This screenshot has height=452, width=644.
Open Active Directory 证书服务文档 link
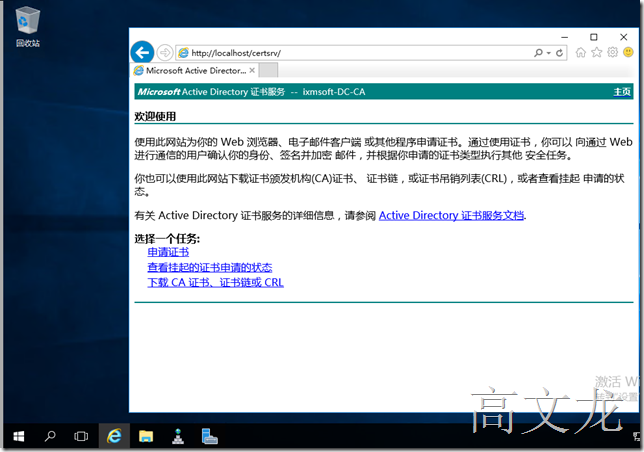(451, 216)
